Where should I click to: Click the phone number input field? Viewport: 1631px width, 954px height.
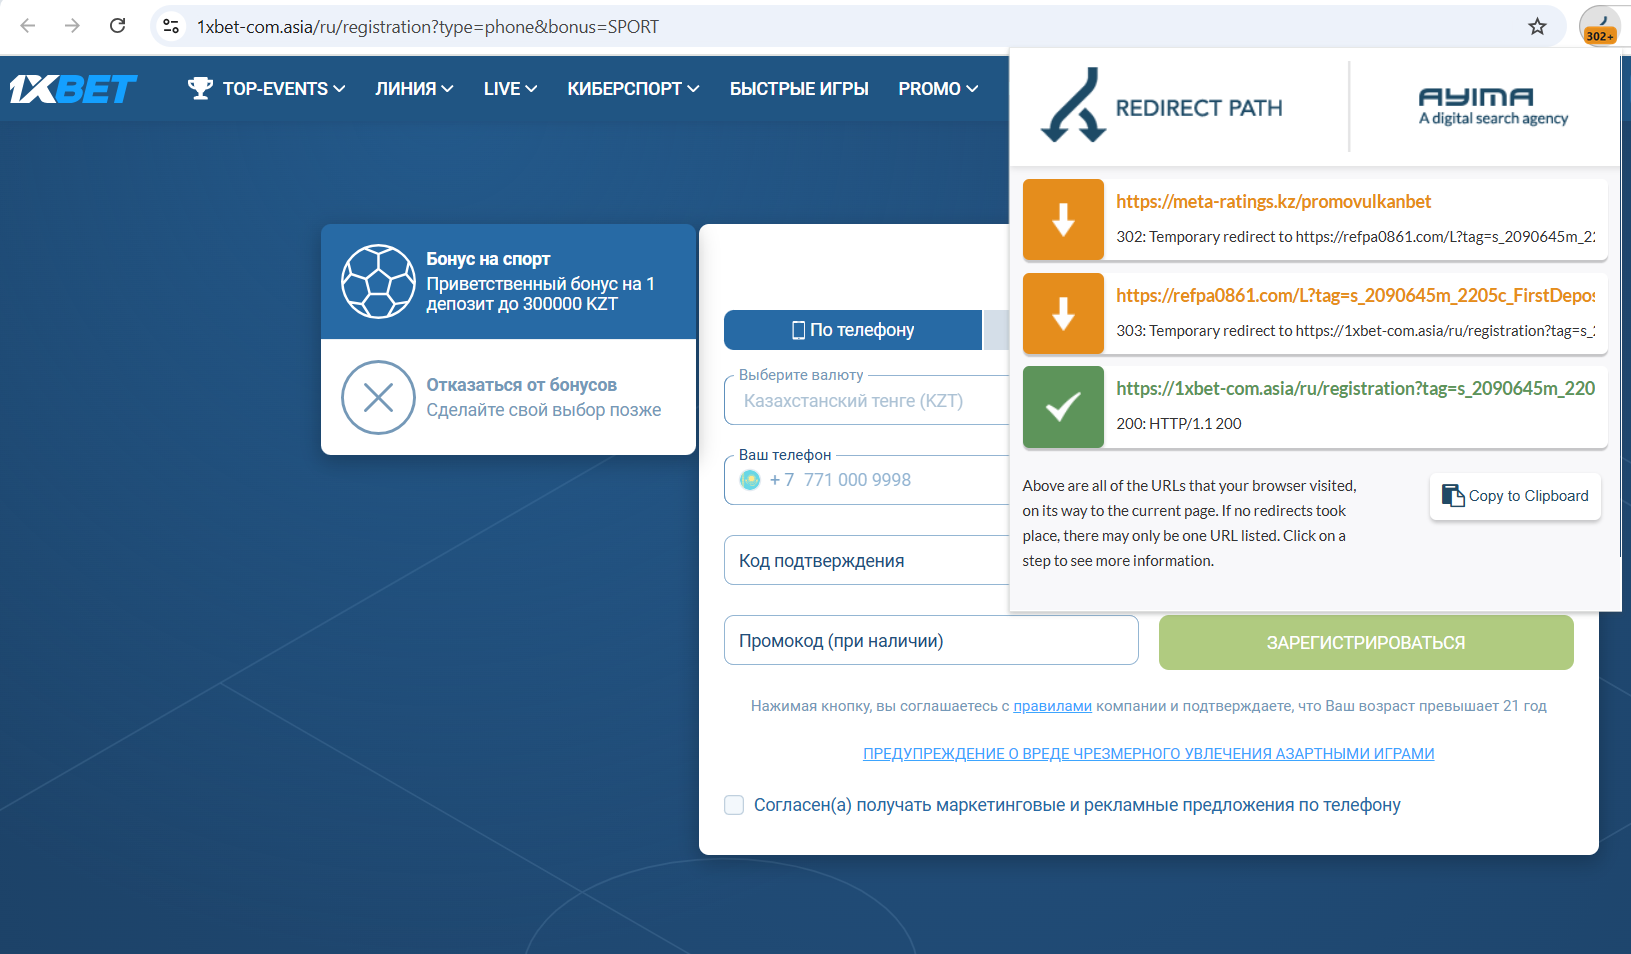coord(866,480)
